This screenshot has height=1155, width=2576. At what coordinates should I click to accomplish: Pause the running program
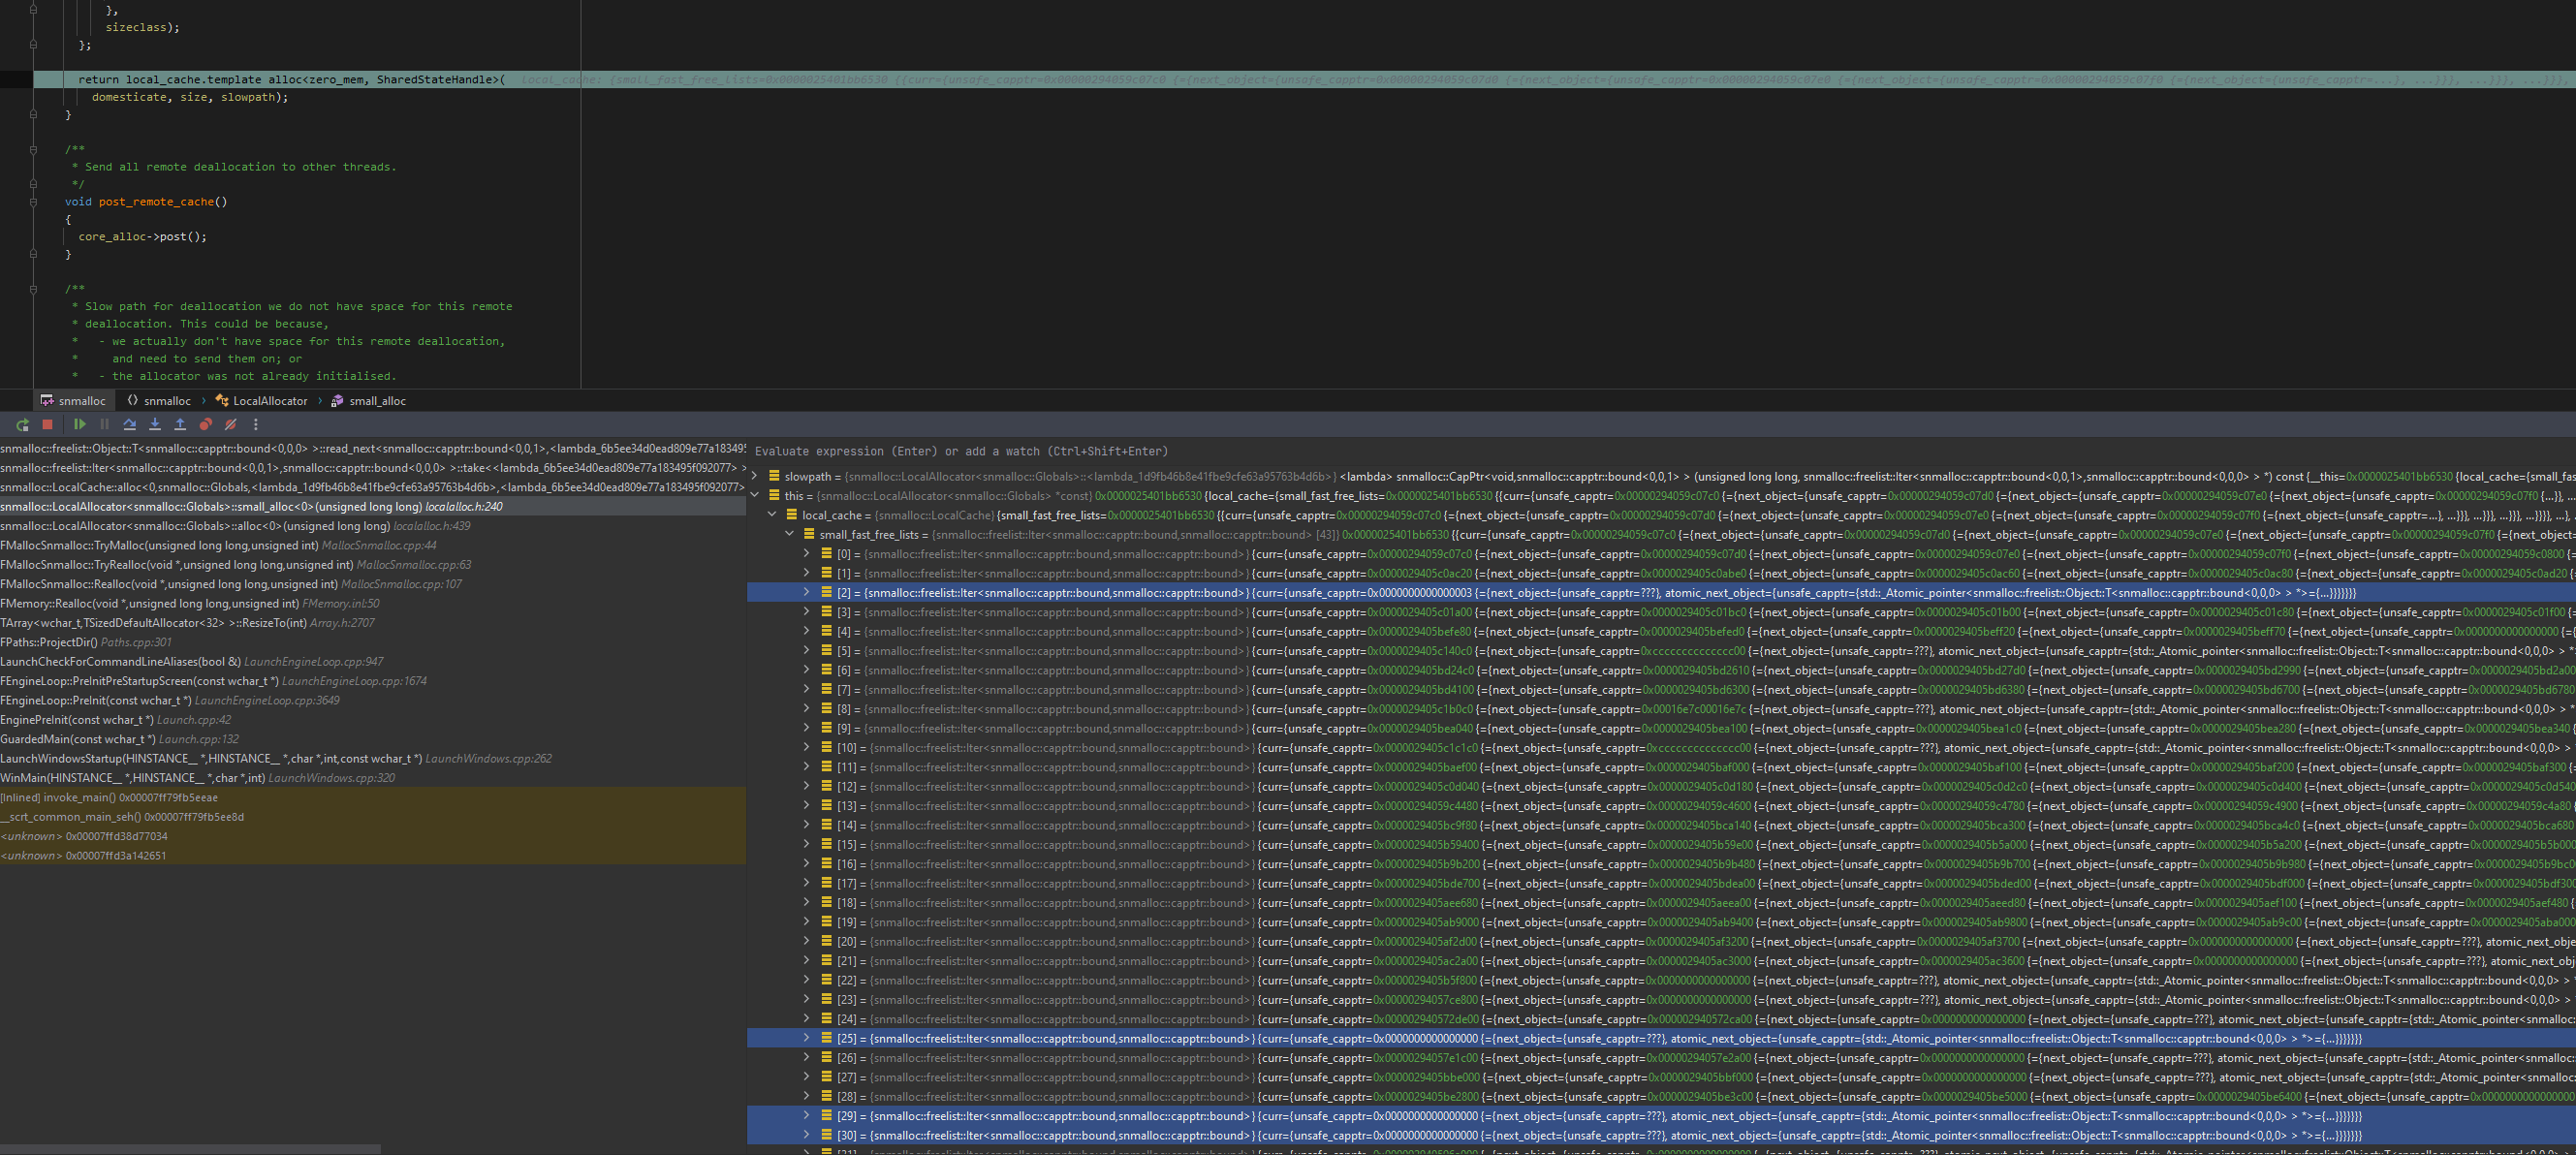tap(104, 424)
